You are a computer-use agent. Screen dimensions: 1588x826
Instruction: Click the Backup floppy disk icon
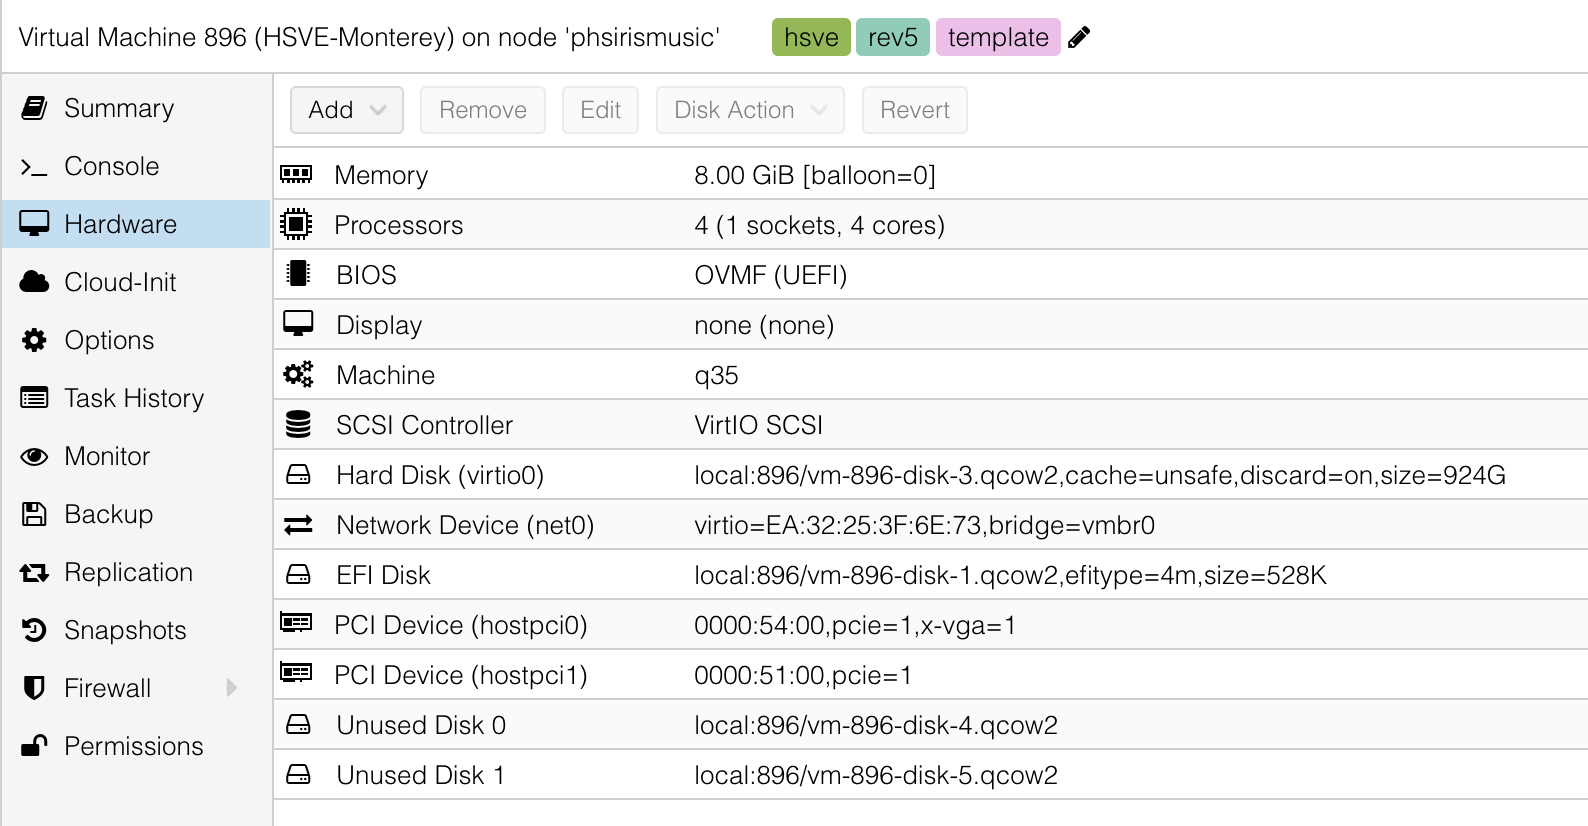pos(34,514)
